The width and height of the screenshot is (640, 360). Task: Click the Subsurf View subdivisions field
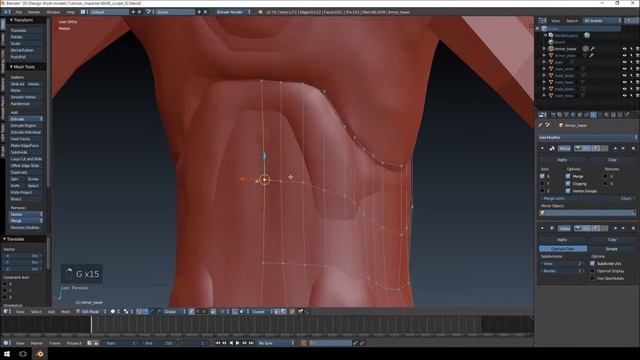click(x=563, y=264)
